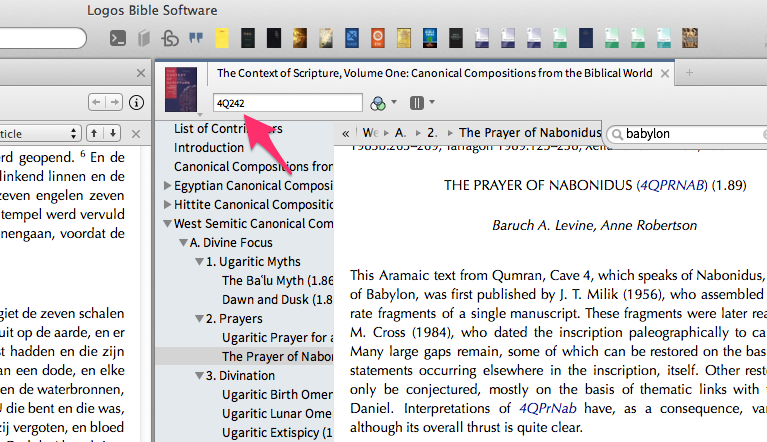Click the 'A.' breadcrumb segment
767x442 pixels.
[401, 133]
